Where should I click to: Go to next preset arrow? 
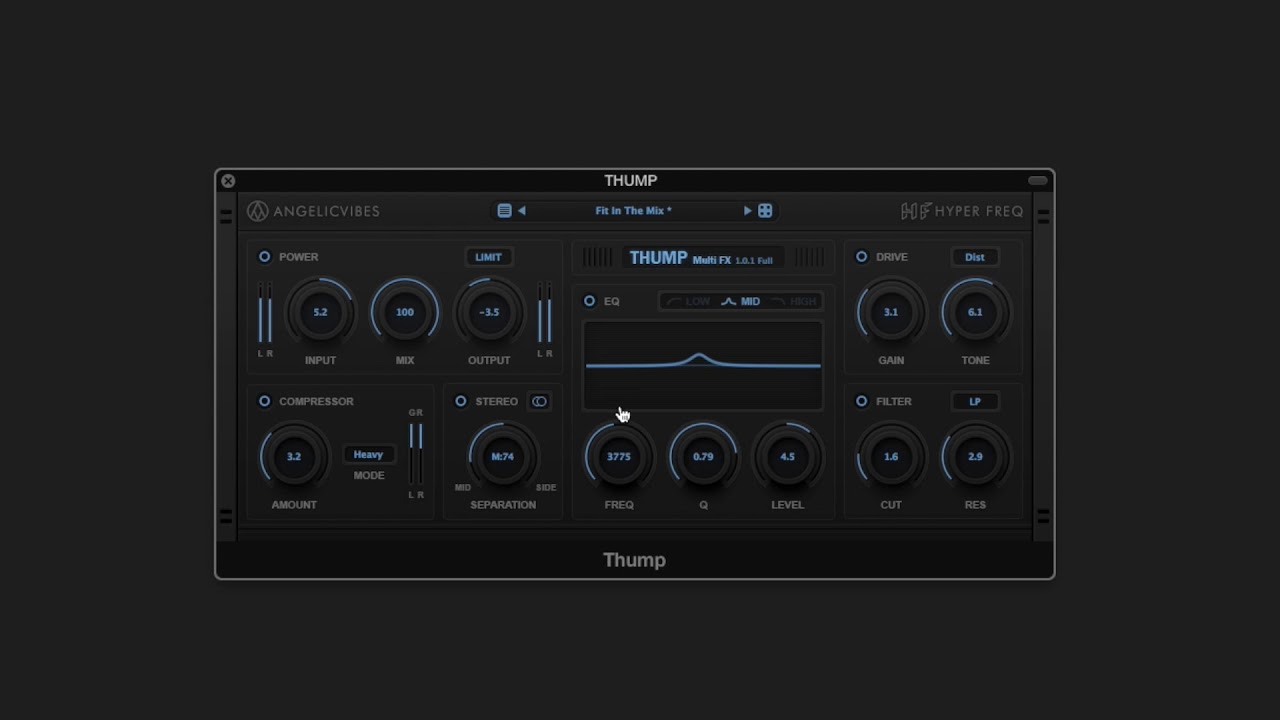click(747, 211)
